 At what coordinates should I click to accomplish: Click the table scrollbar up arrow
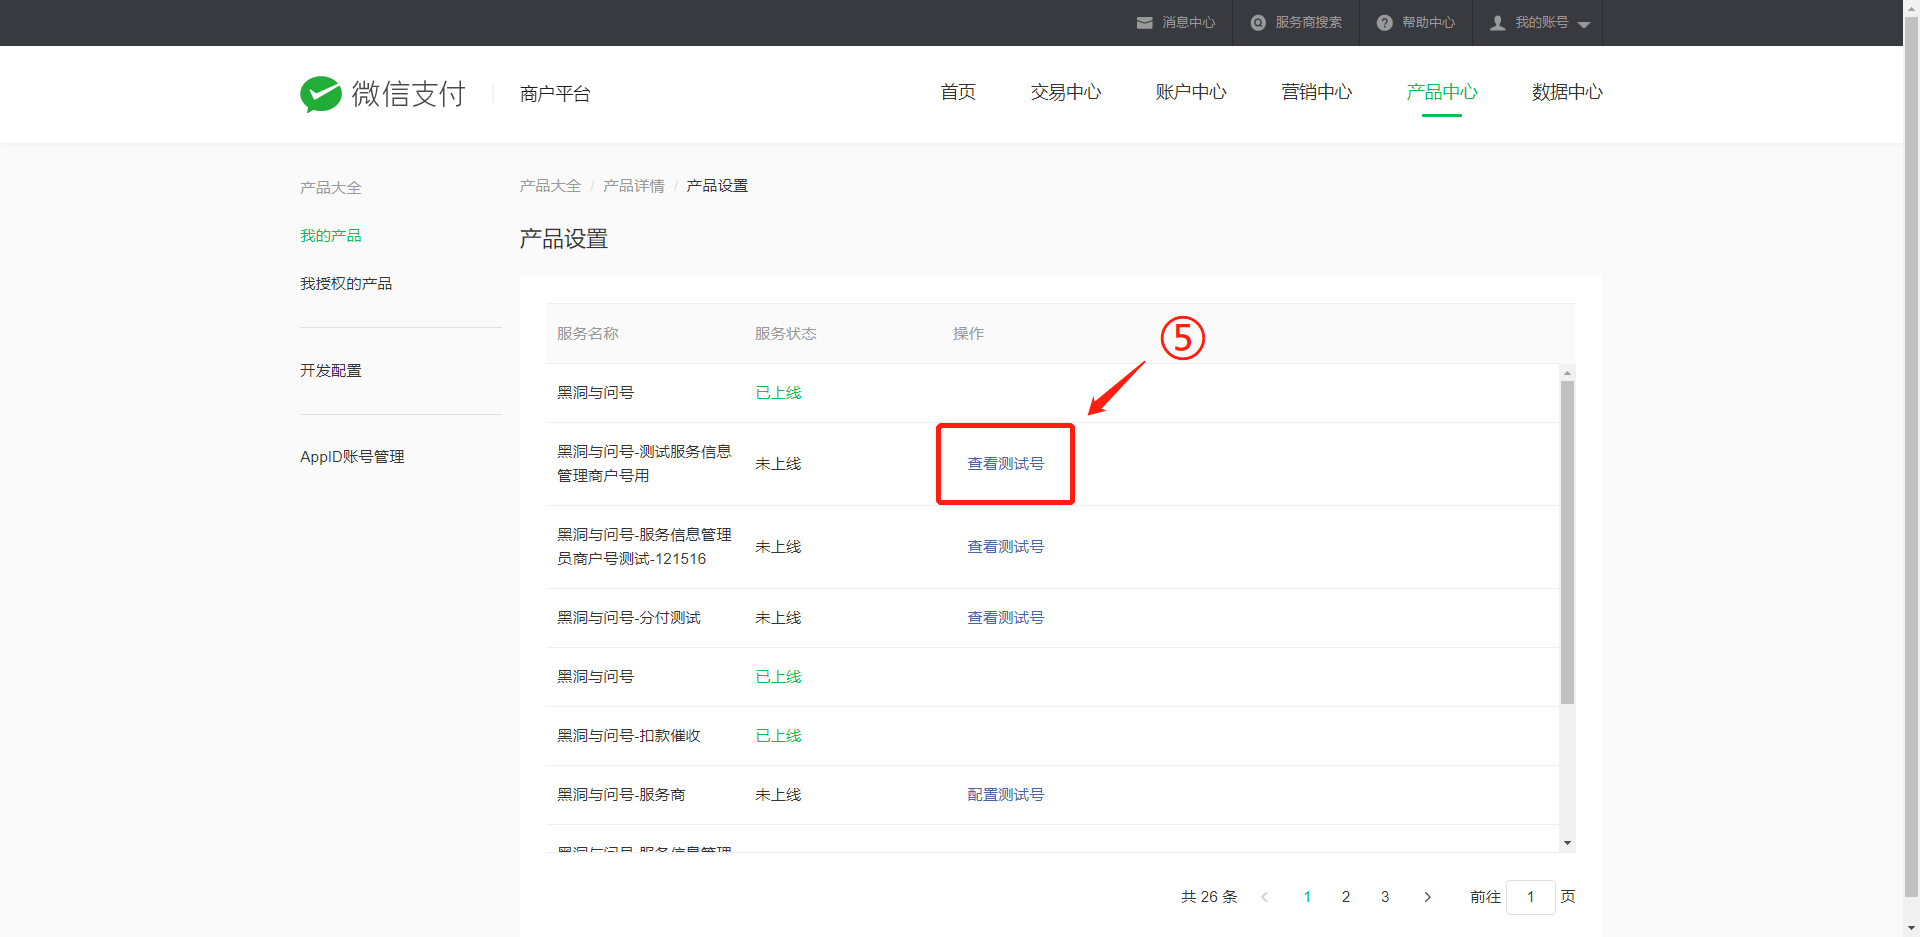(1567, 373)
